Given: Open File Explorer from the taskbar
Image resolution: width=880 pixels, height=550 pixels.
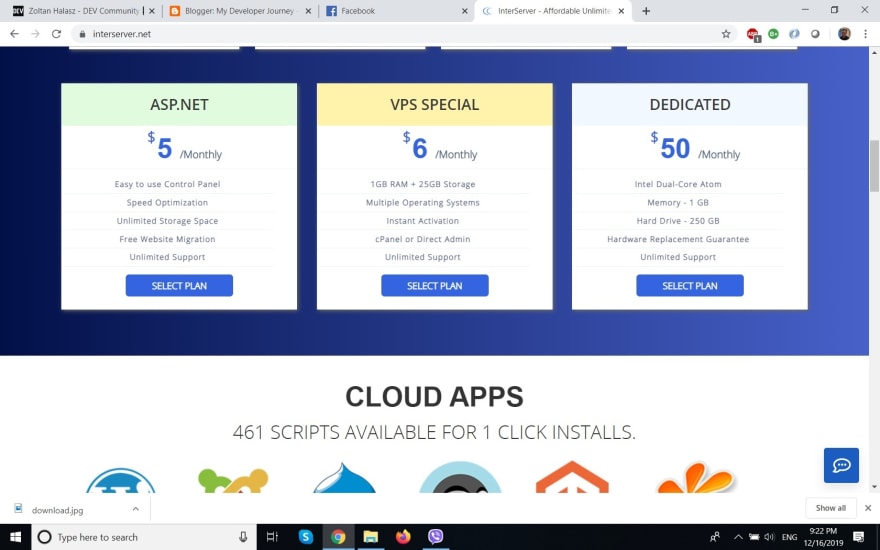Looking at the screenshot, I should [x=370, y=537].
